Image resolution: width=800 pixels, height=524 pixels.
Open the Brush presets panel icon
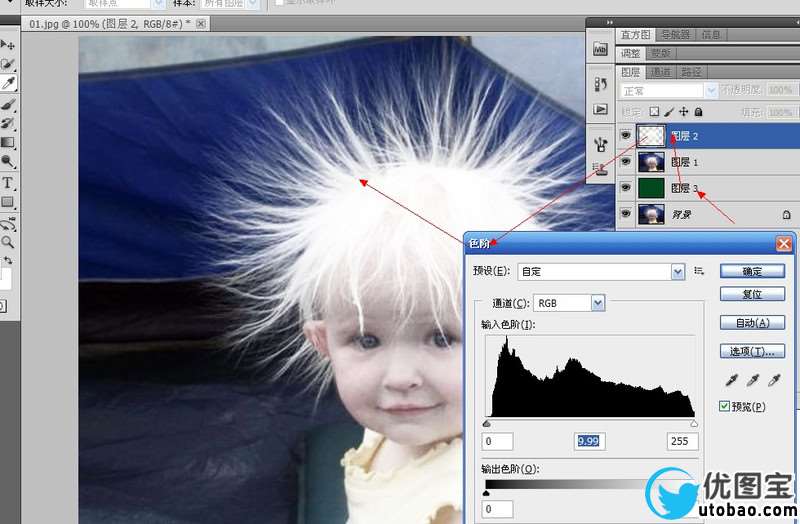click(600, 144)
